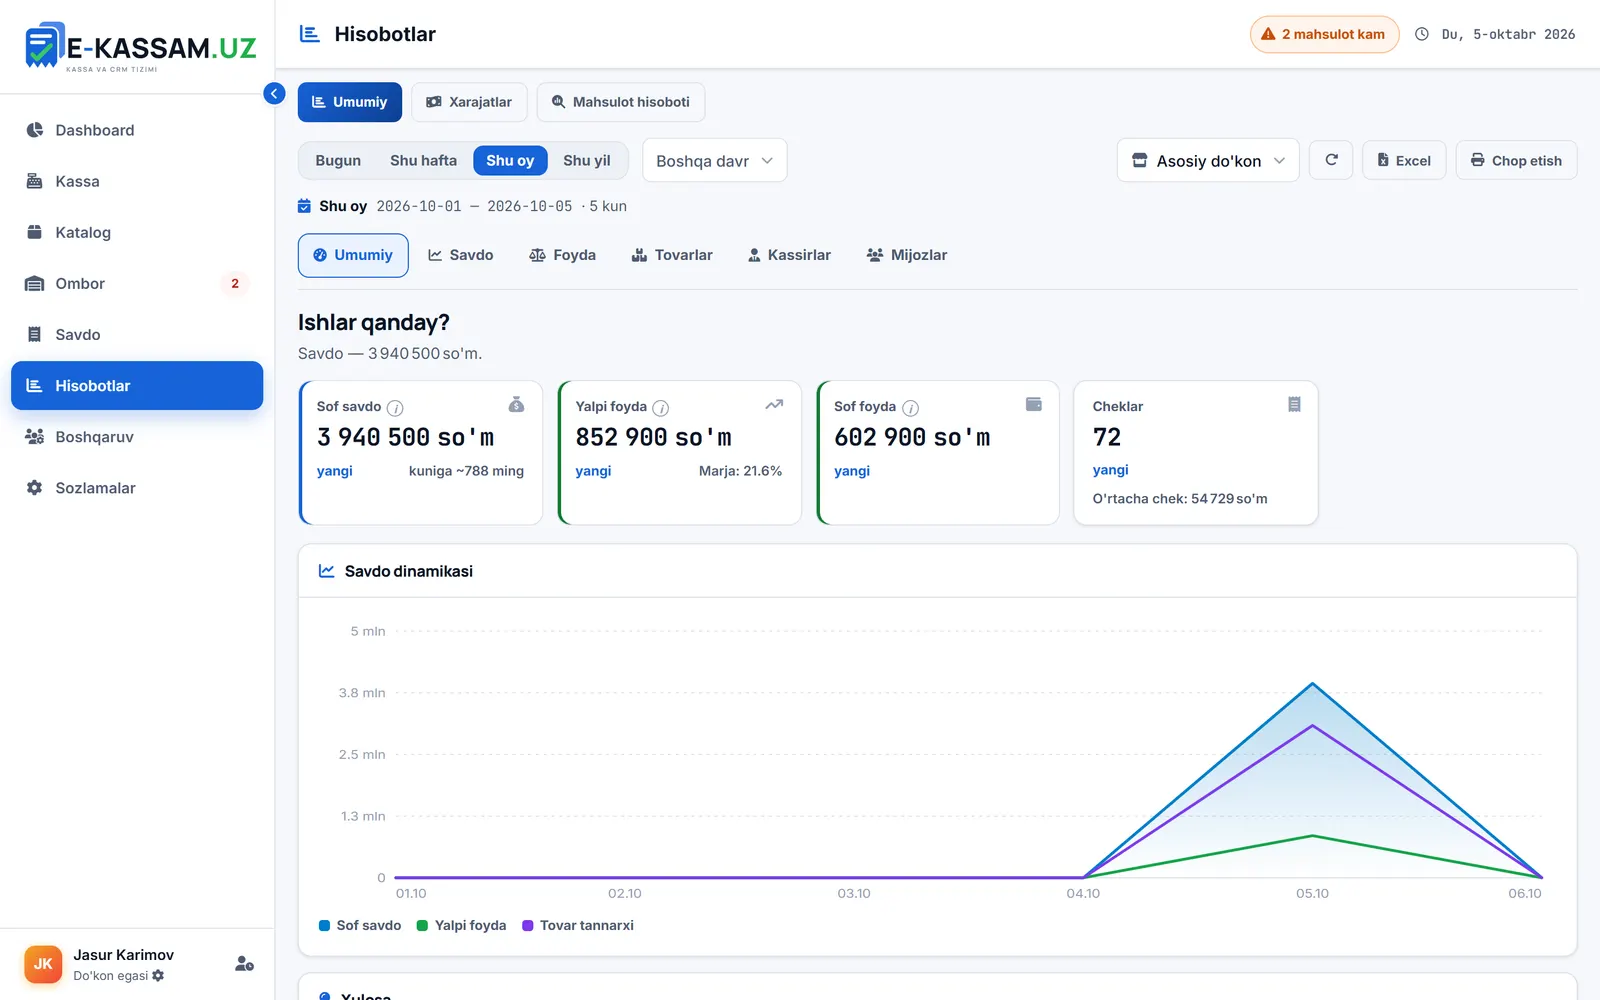Open the Asosiy do'kon store dropdown

1208,160
